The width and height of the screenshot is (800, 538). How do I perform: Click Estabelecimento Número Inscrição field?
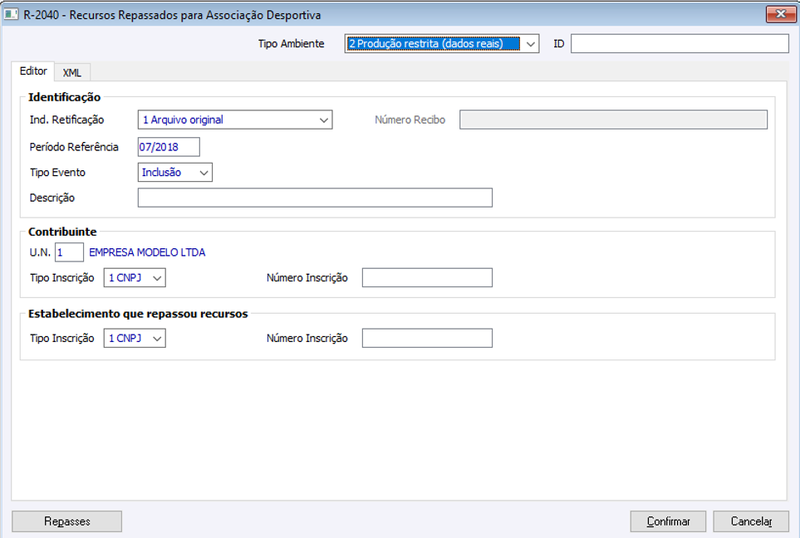point(427,338)
